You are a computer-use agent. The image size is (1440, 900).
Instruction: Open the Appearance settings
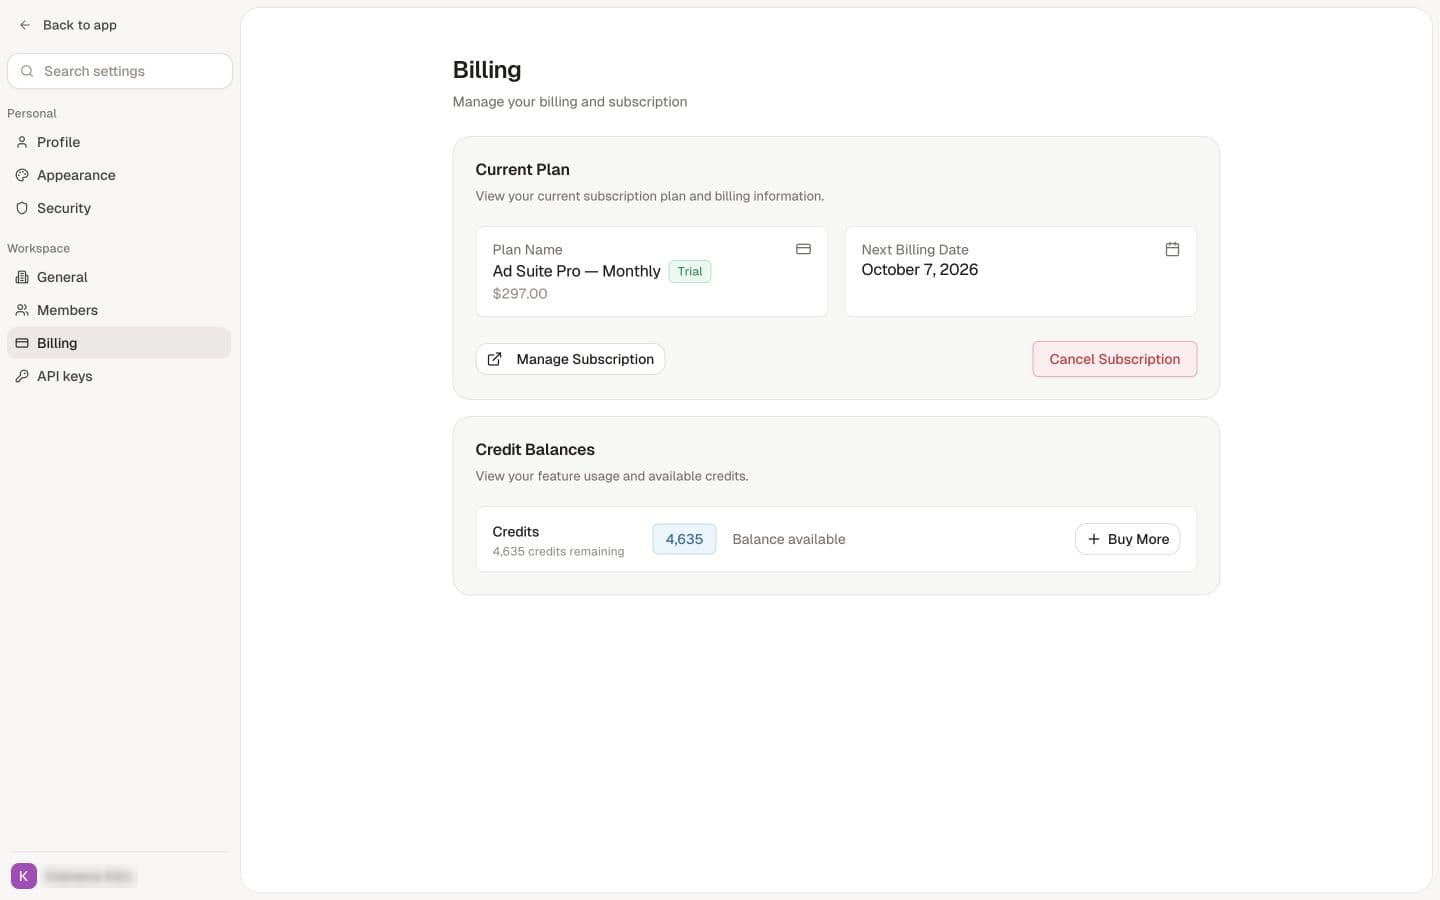[119, 175]
